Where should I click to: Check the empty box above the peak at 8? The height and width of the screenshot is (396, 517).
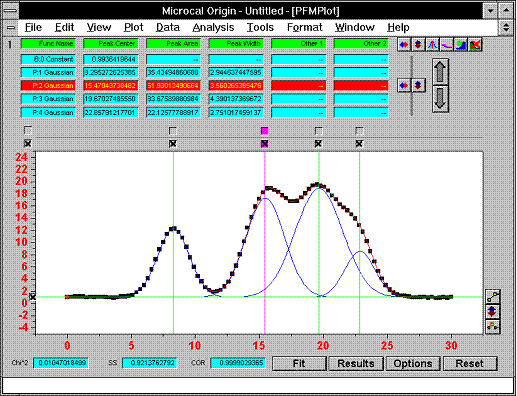click(173, 131)
